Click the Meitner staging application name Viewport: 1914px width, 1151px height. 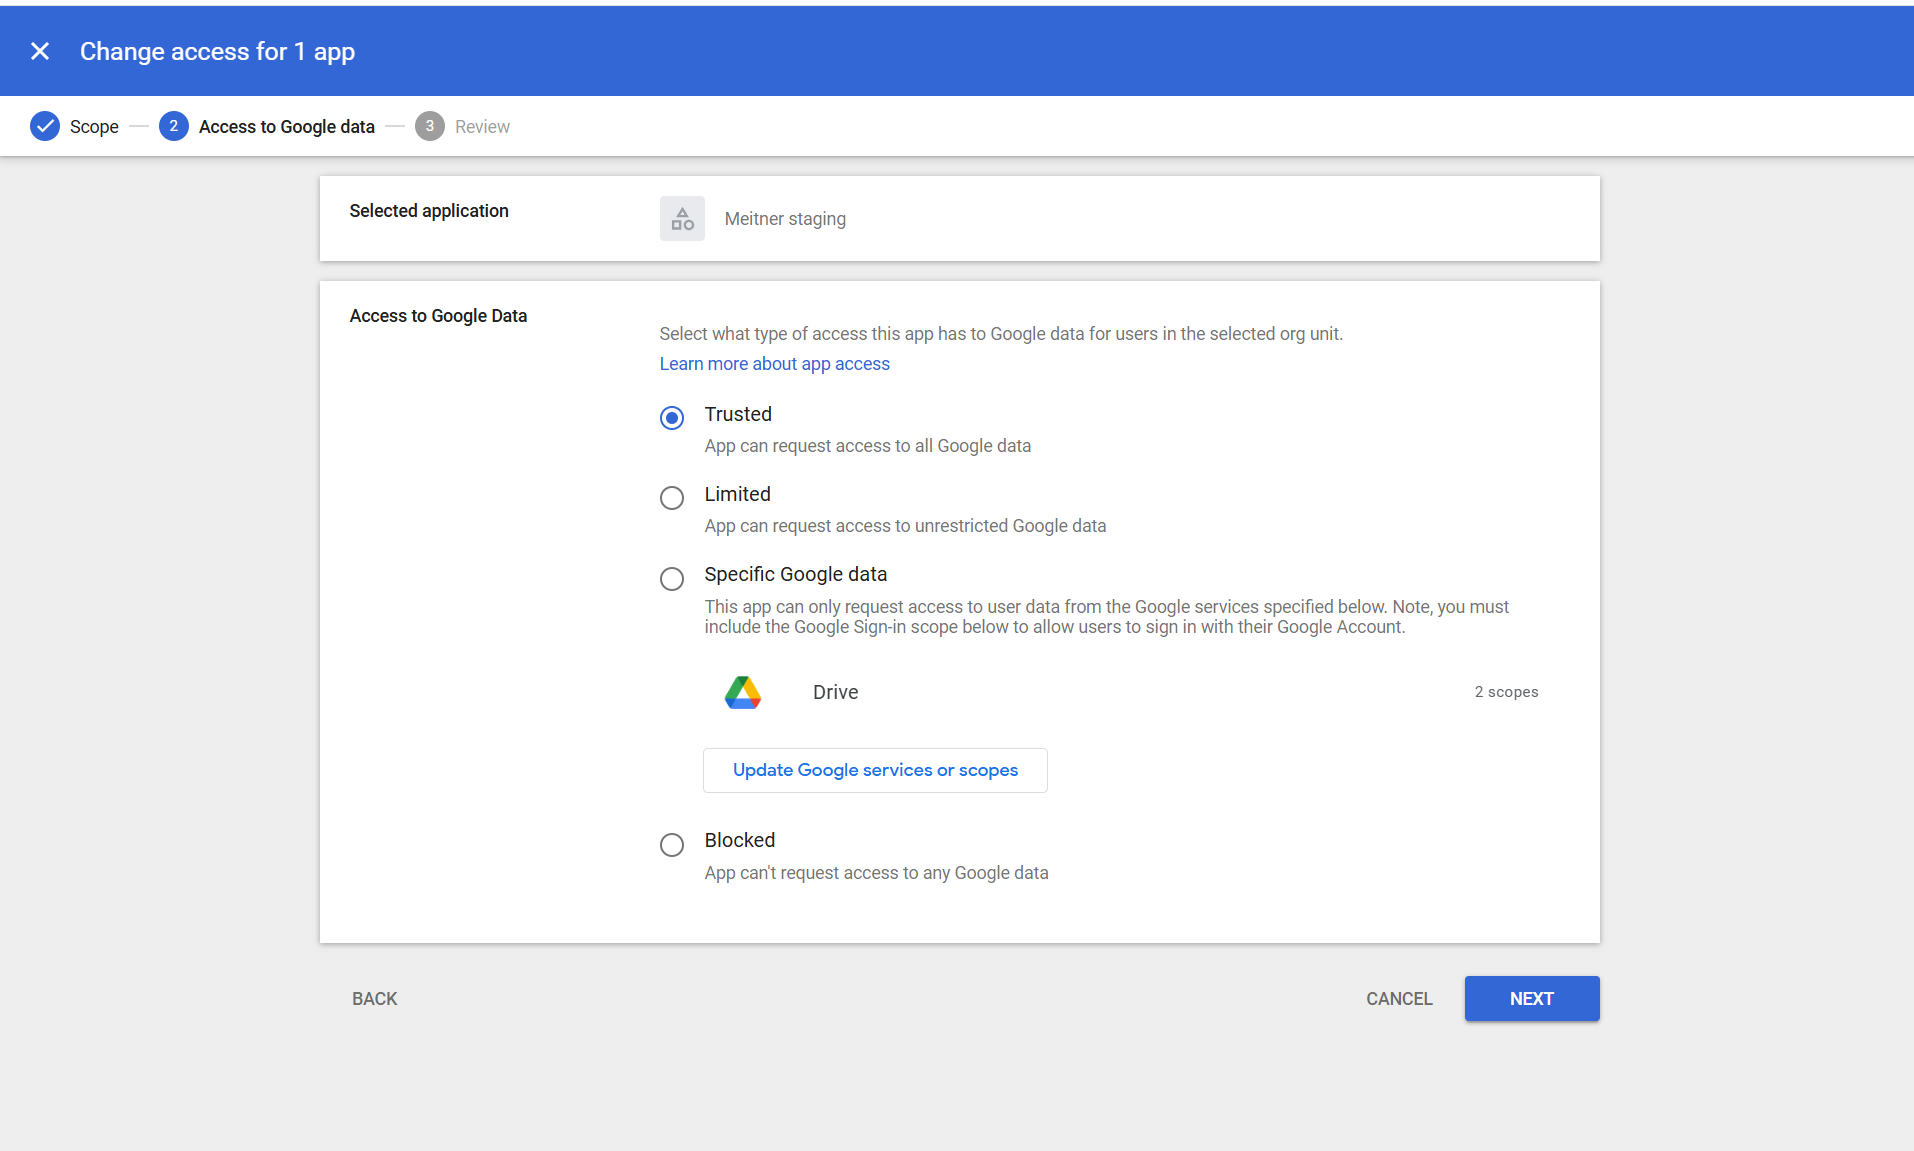click(x=785, y=219)
